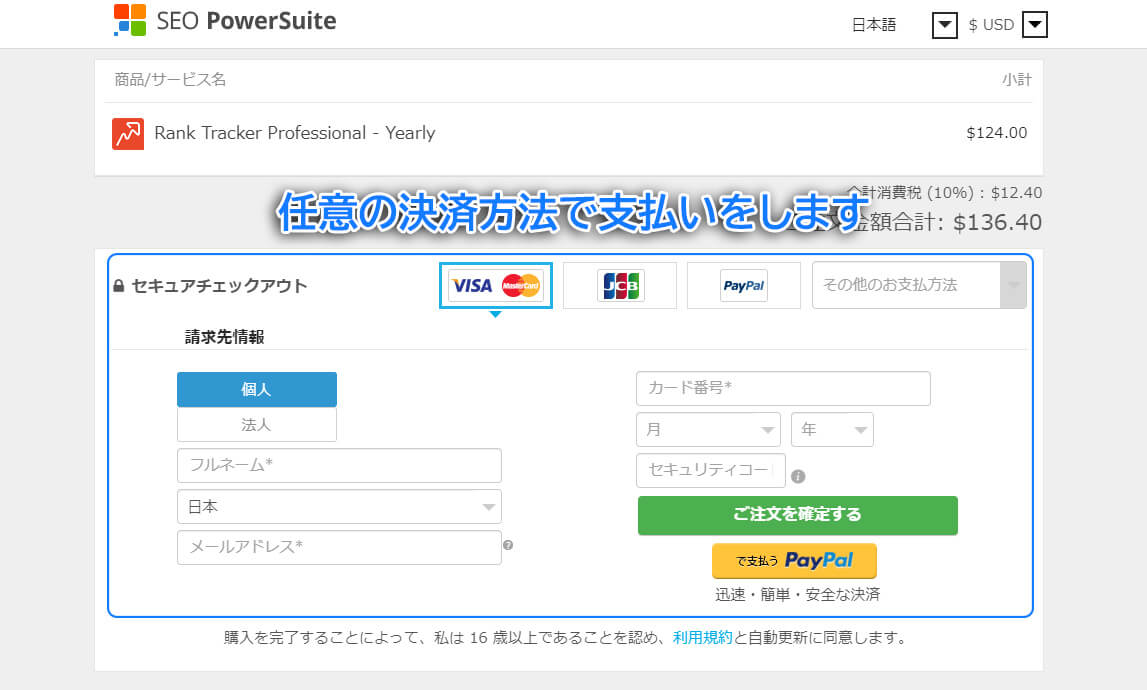Open the email address help icon

(x=508, y=545)
